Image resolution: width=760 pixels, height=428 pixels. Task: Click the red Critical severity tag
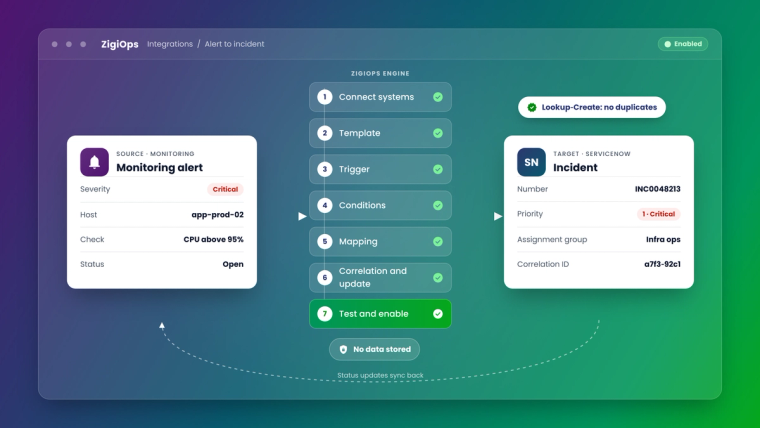[225, 189]
